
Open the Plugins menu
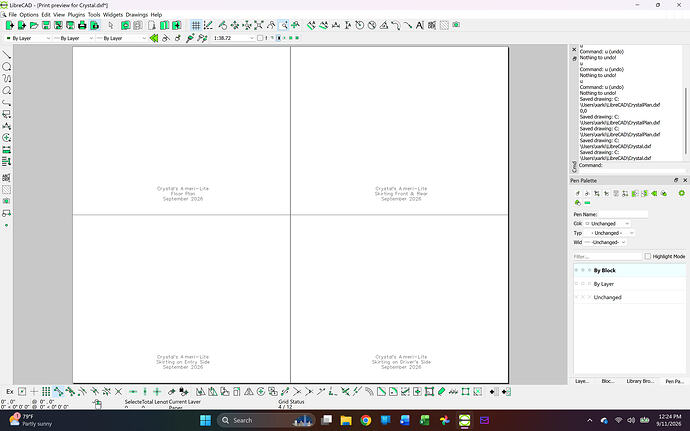(x=76, y=15)
